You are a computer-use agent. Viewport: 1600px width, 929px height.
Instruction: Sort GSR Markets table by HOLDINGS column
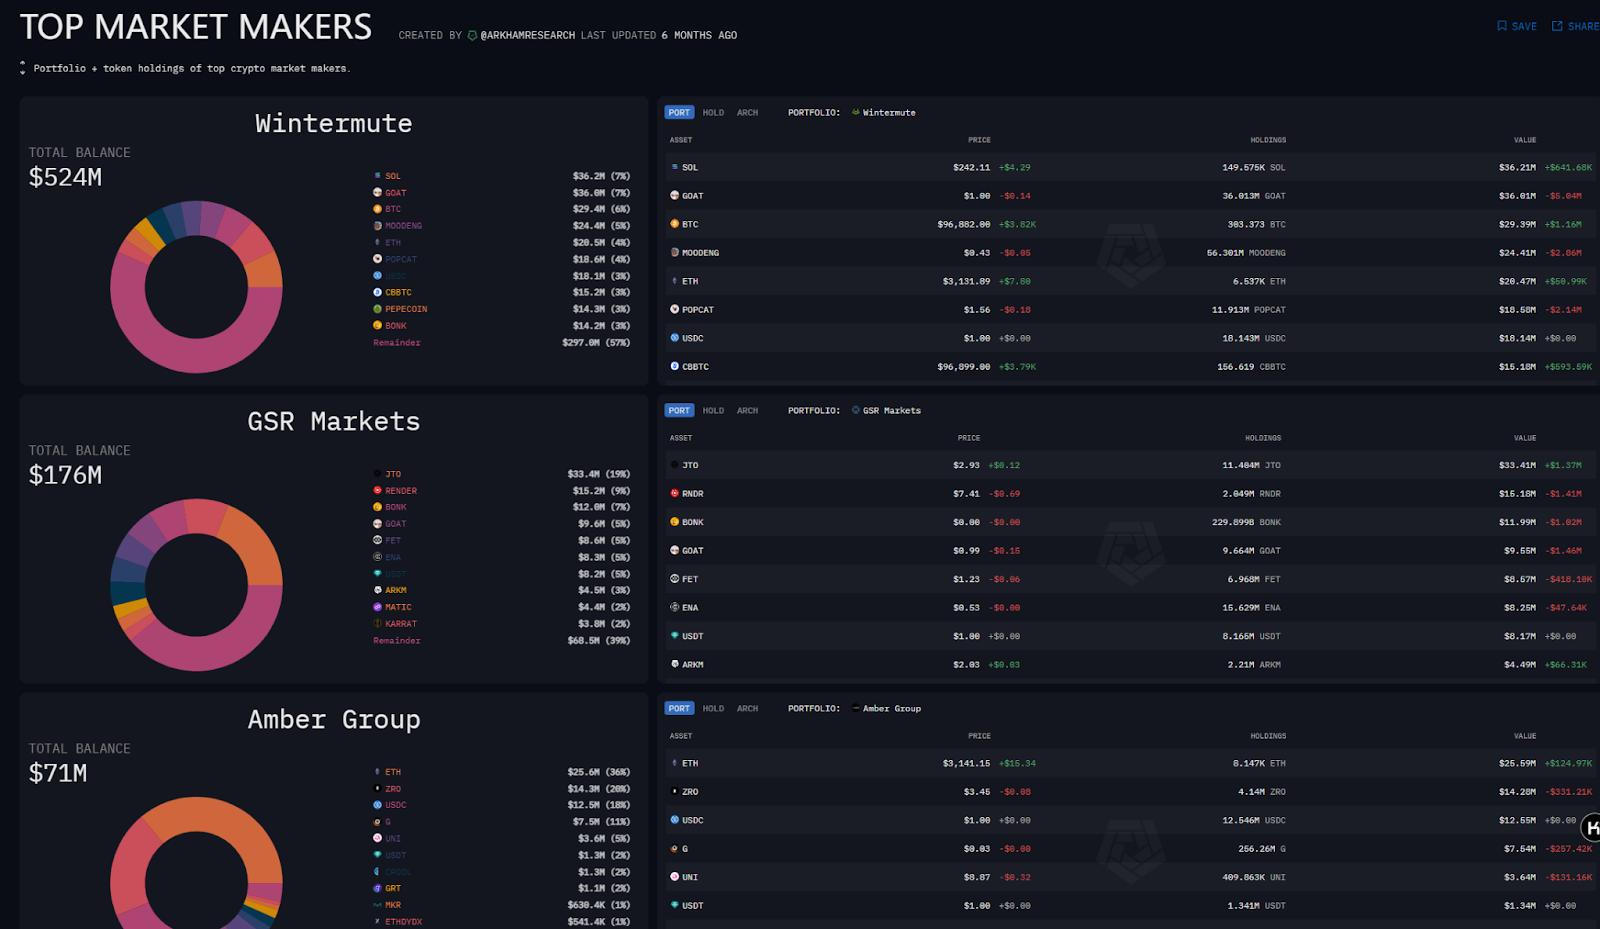(1263, 438)
